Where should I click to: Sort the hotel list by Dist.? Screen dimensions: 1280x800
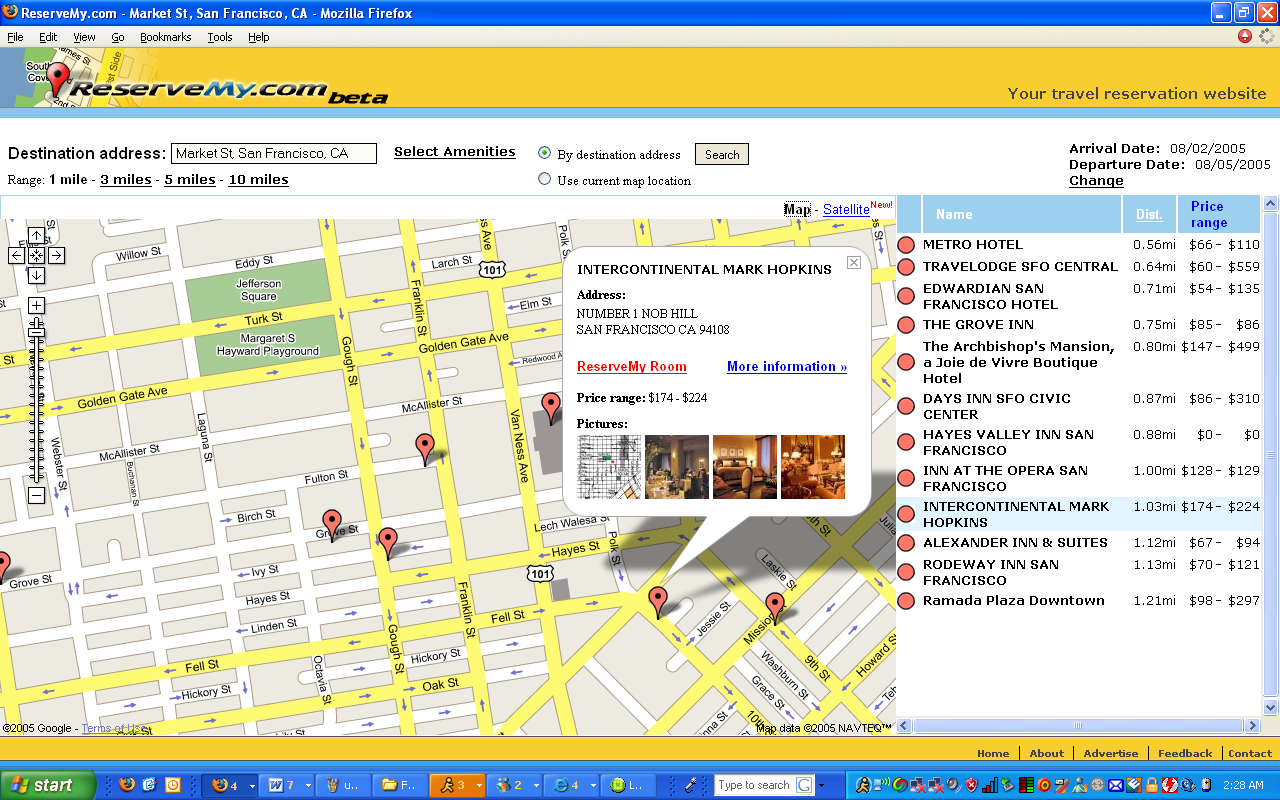[1149, 215]
